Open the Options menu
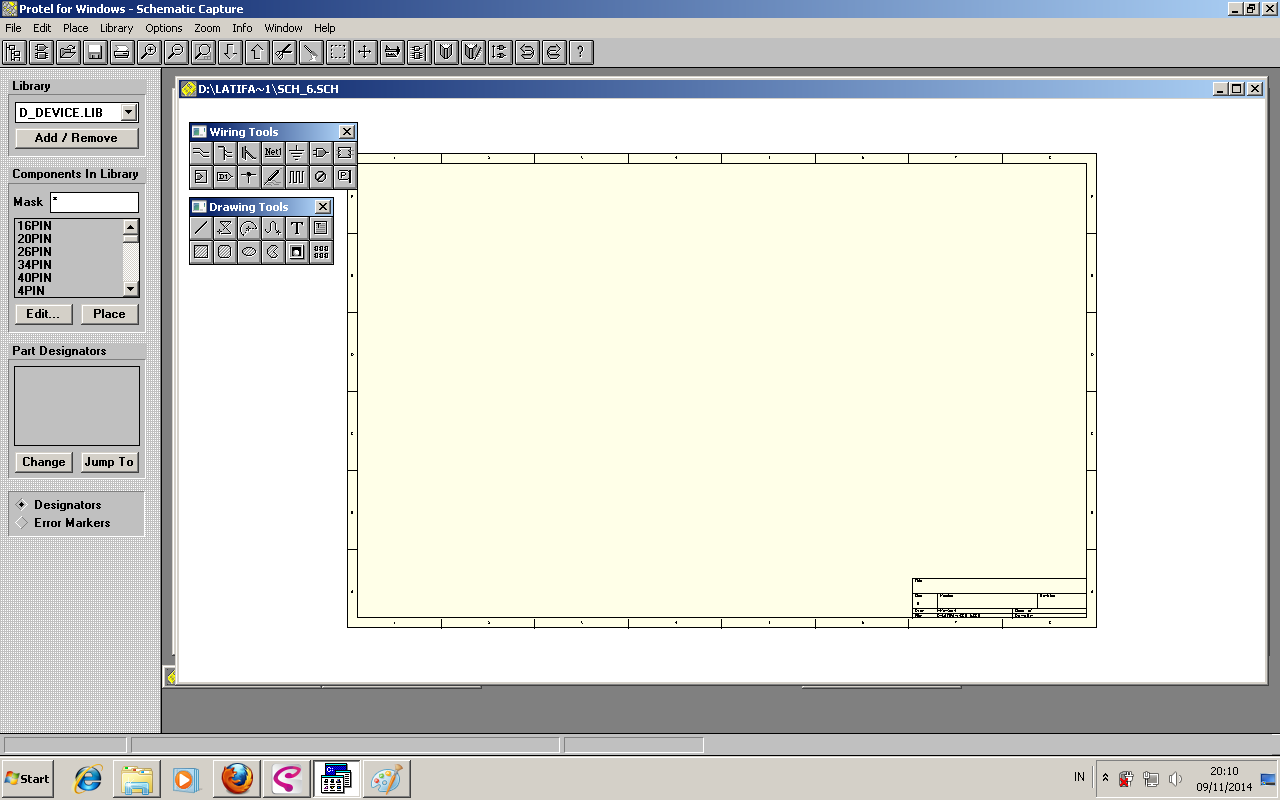This screenshot has height=800, width=1280. pos(164,28)
